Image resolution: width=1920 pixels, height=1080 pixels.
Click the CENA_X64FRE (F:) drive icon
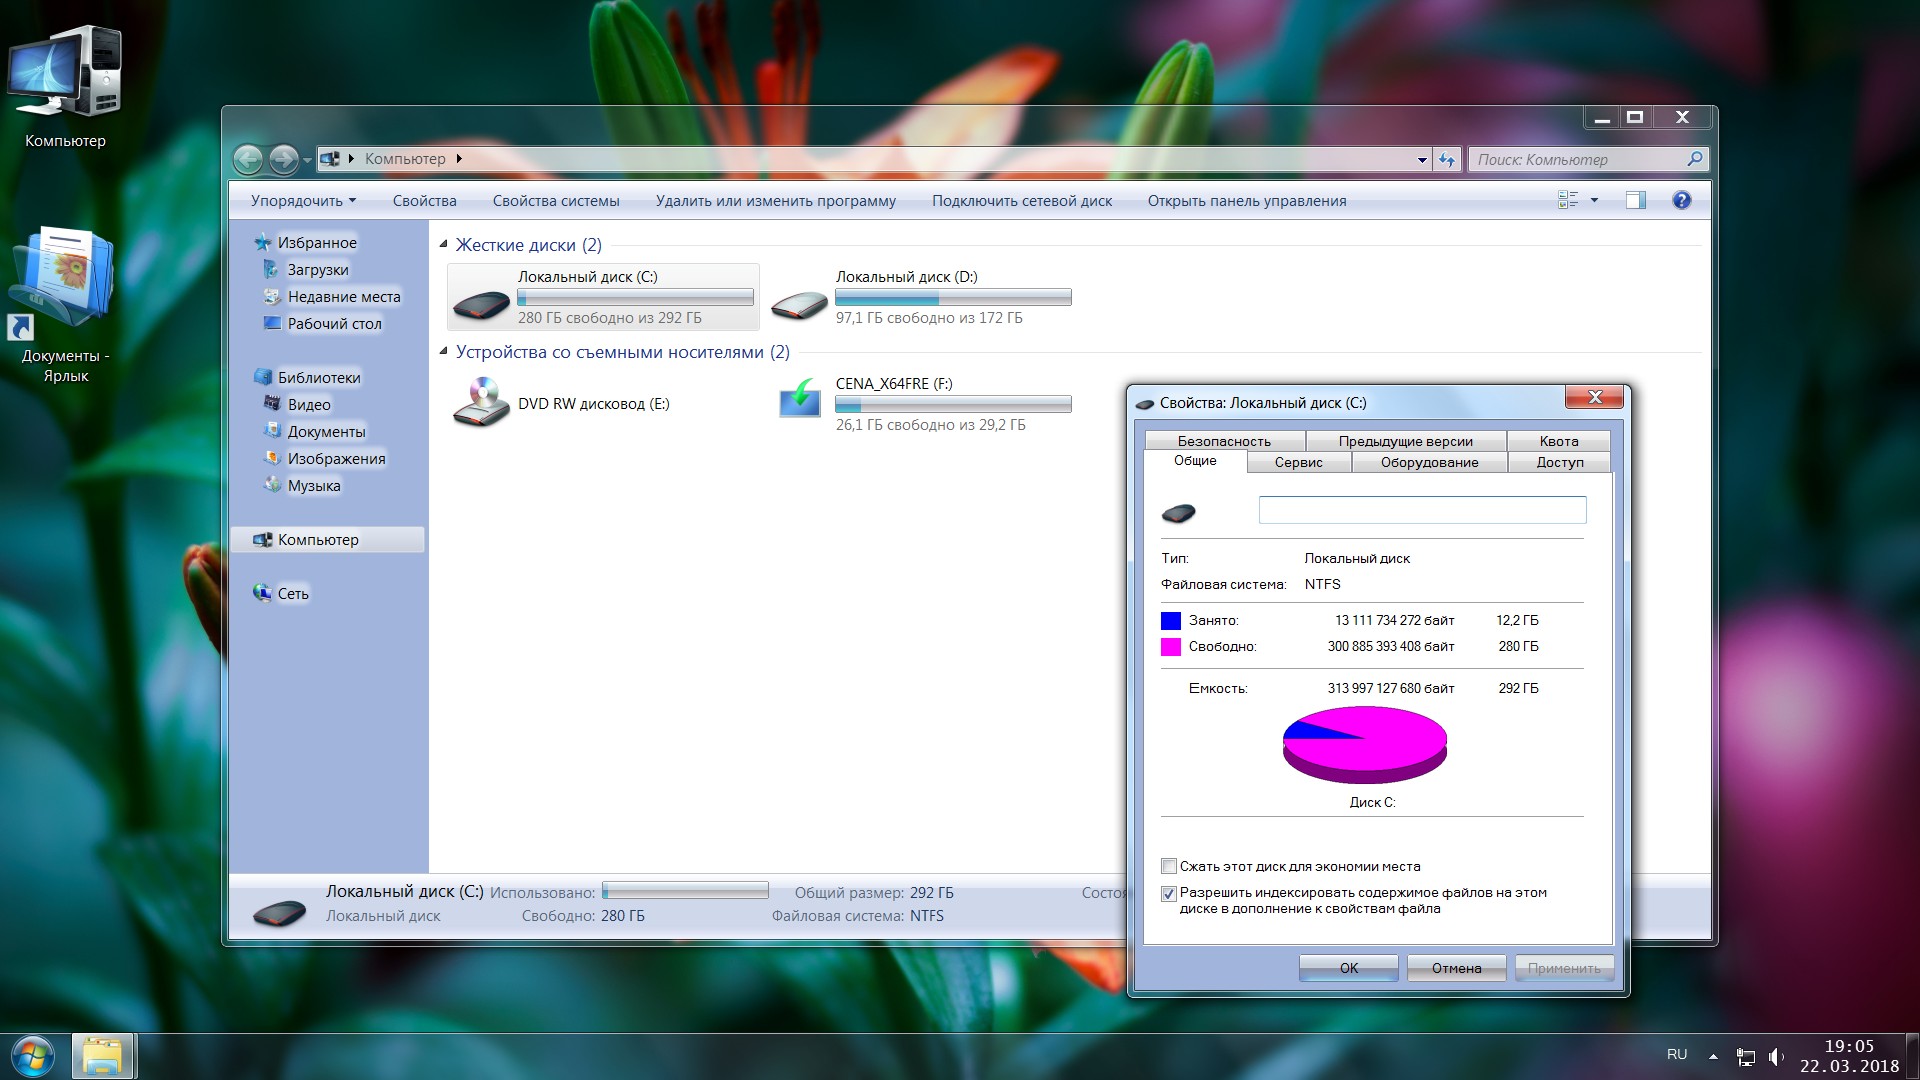coord(799,400)
